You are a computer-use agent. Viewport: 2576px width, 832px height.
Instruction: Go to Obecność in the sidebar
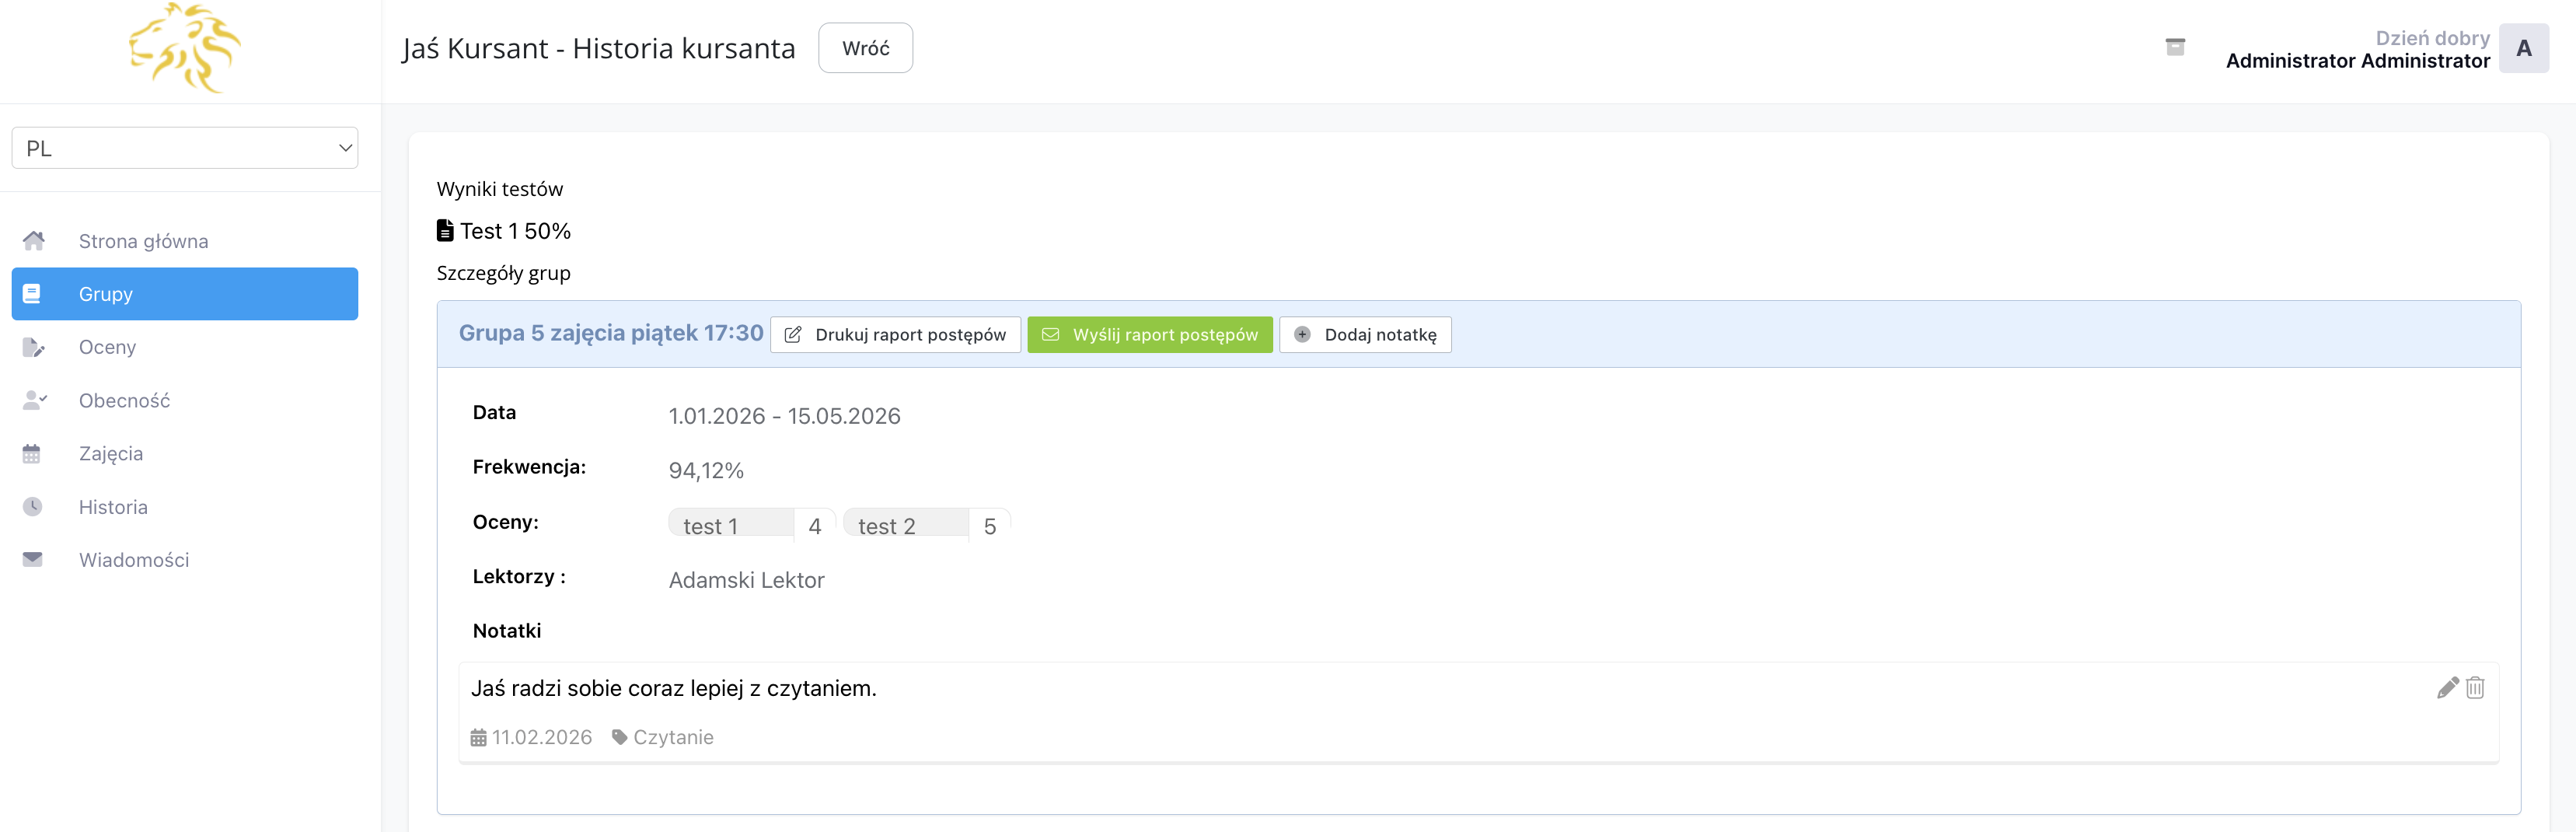click(124, 401)
